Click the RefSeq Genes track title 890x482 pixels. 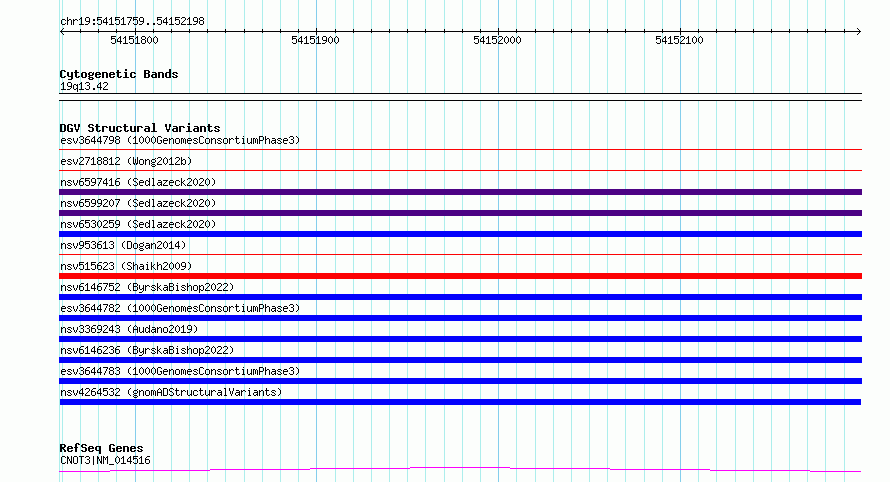(x=101, y=448)
